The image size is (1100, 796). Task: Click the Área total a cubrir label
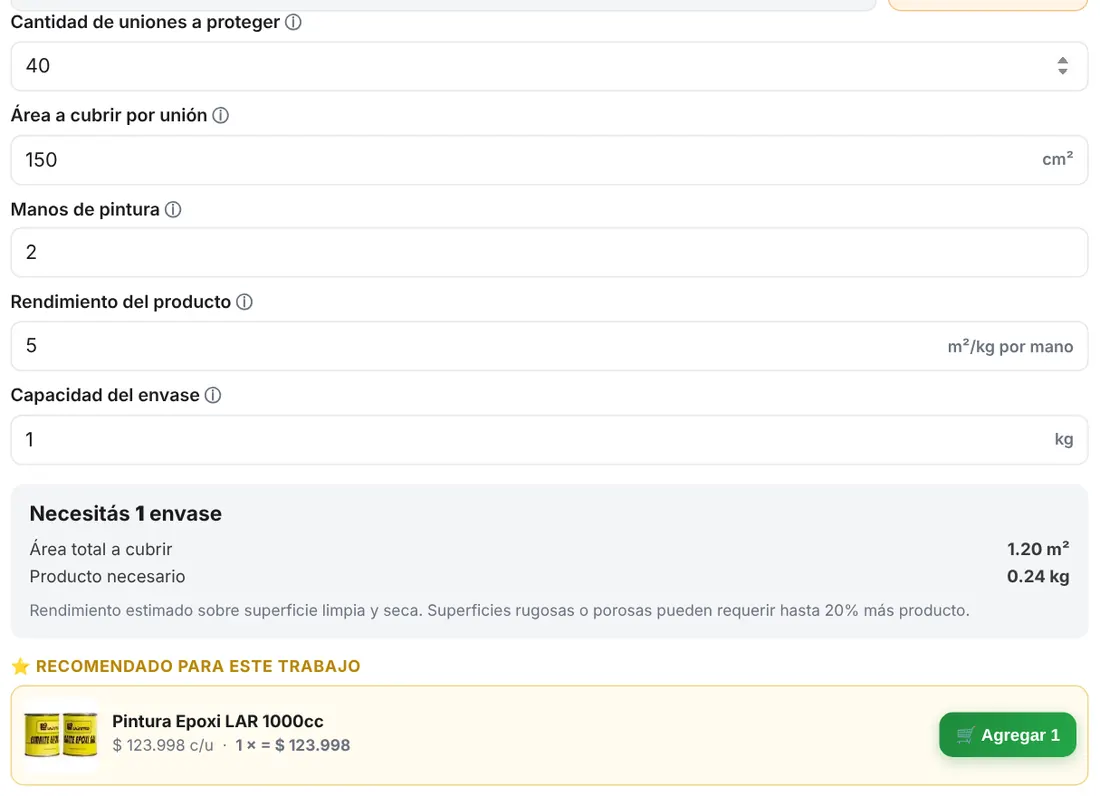tap(100, 549)
